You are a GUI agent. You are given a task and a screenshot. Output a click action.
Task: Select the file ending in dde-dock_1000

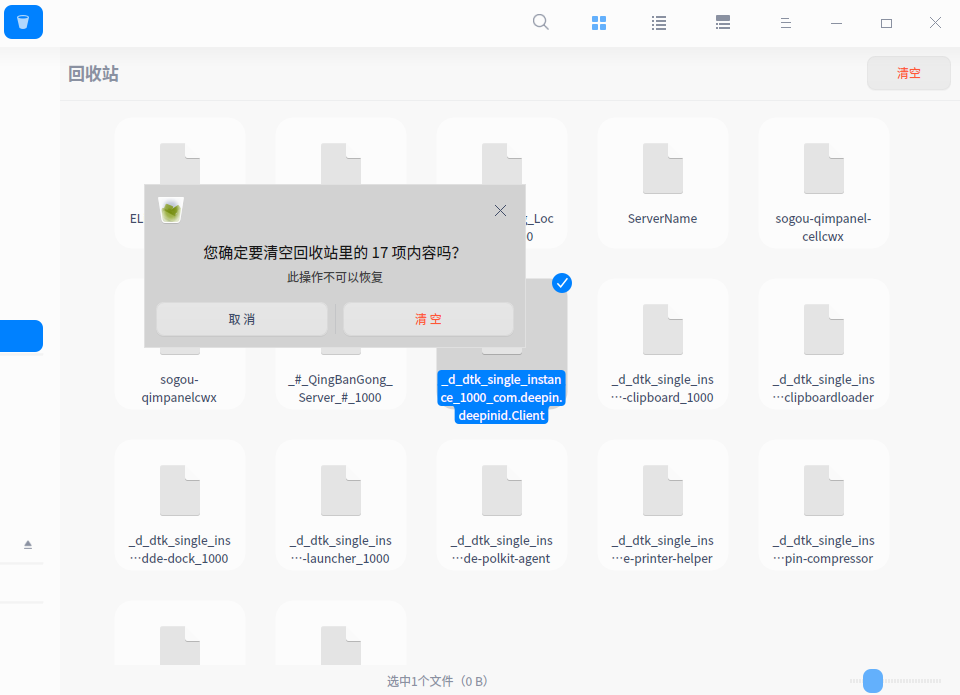[180, 503]
